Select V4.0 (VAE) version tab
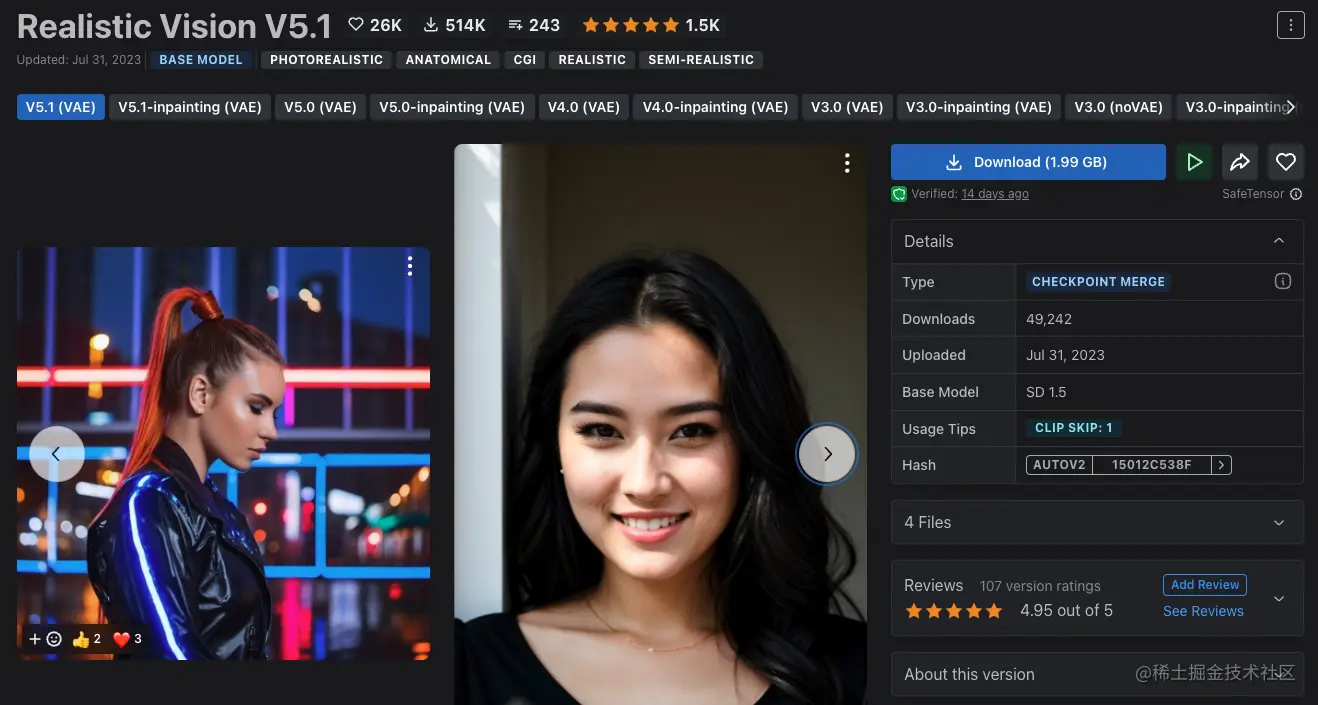Image resolution: width=1318 pixels, height=705 pixels. point(583,107)
